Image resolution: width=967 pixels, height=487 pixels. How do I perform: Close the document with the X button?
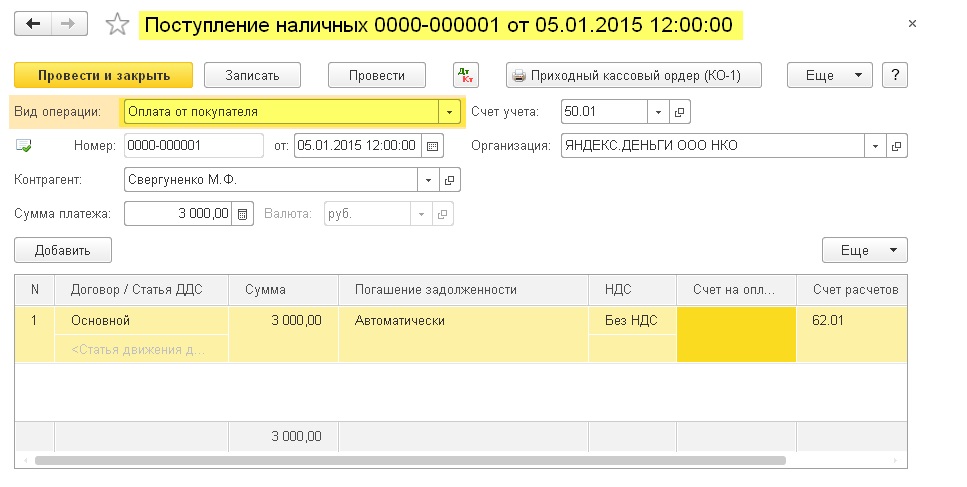(912, 23)
